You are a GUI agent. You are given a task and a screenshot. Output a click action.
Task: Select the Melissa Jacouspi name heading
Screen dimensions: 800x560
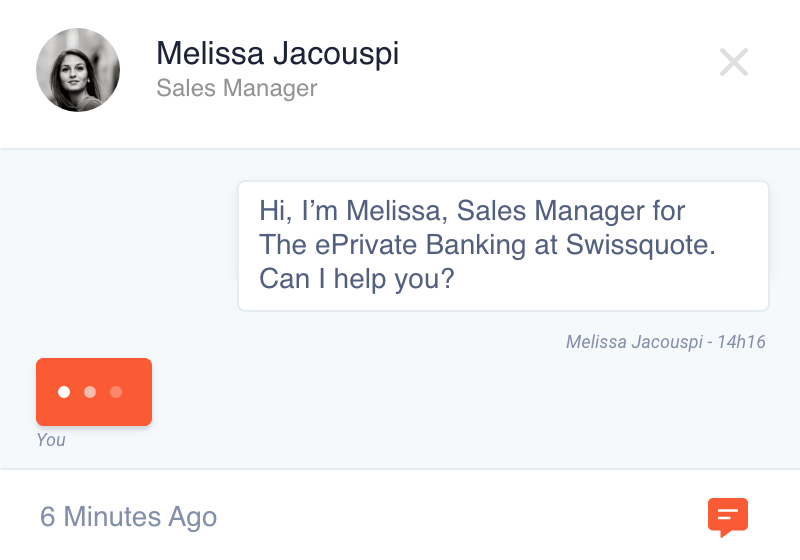278,54
